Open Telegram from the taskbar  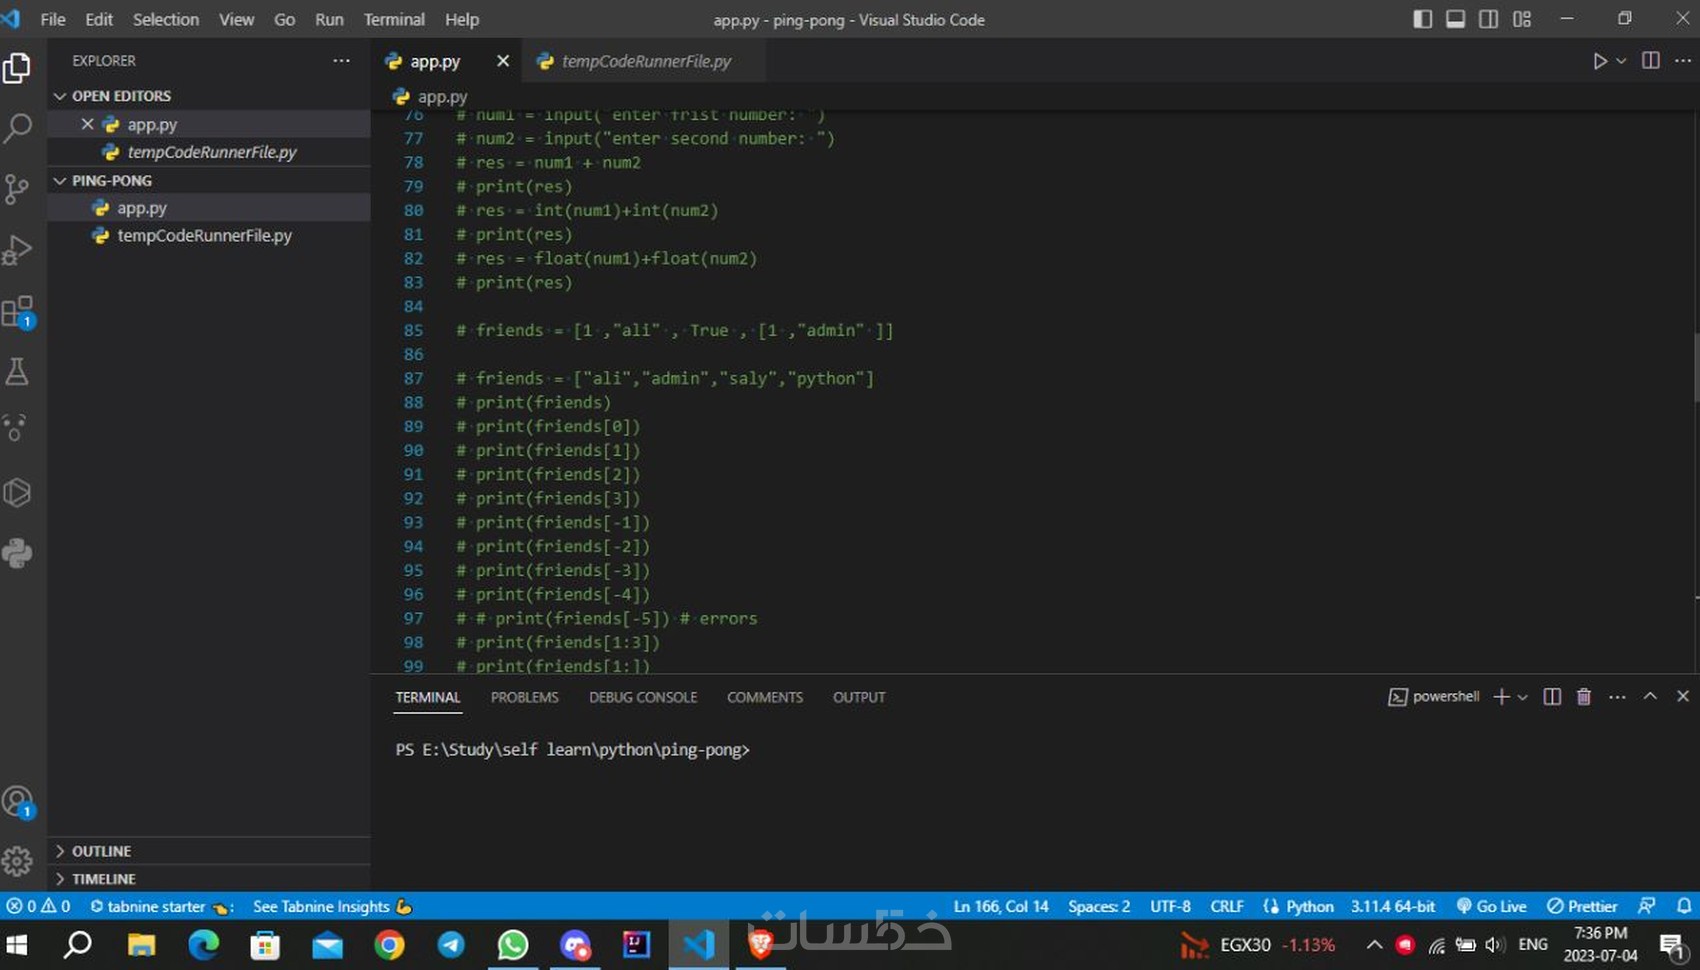(451, 945)
